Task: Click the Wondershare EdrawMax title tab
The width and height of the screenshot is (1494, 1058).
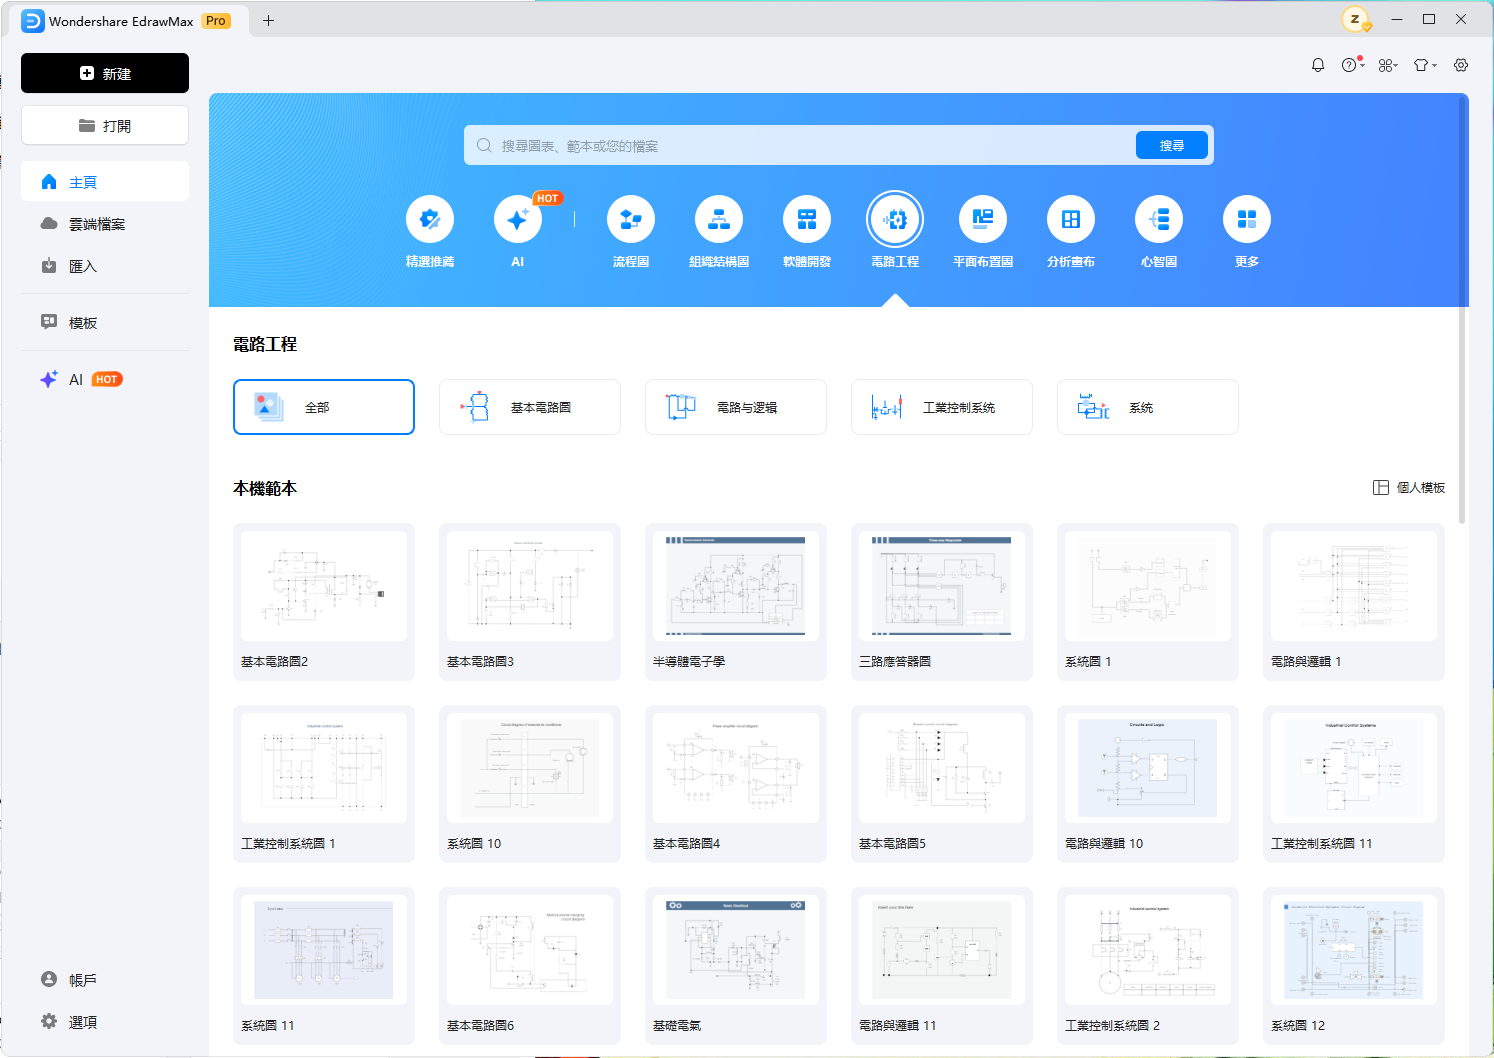Action: tap(127, 20)
